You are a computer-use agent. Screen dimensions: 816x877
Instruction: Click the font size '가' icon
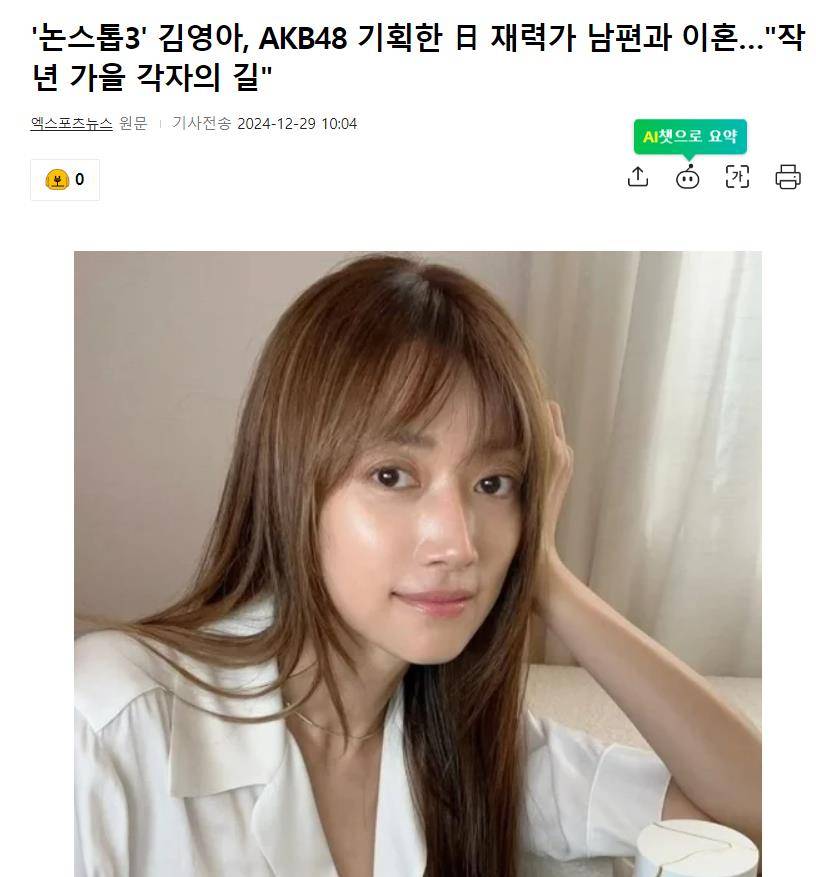pyautogui.click(x=737, y=177)
